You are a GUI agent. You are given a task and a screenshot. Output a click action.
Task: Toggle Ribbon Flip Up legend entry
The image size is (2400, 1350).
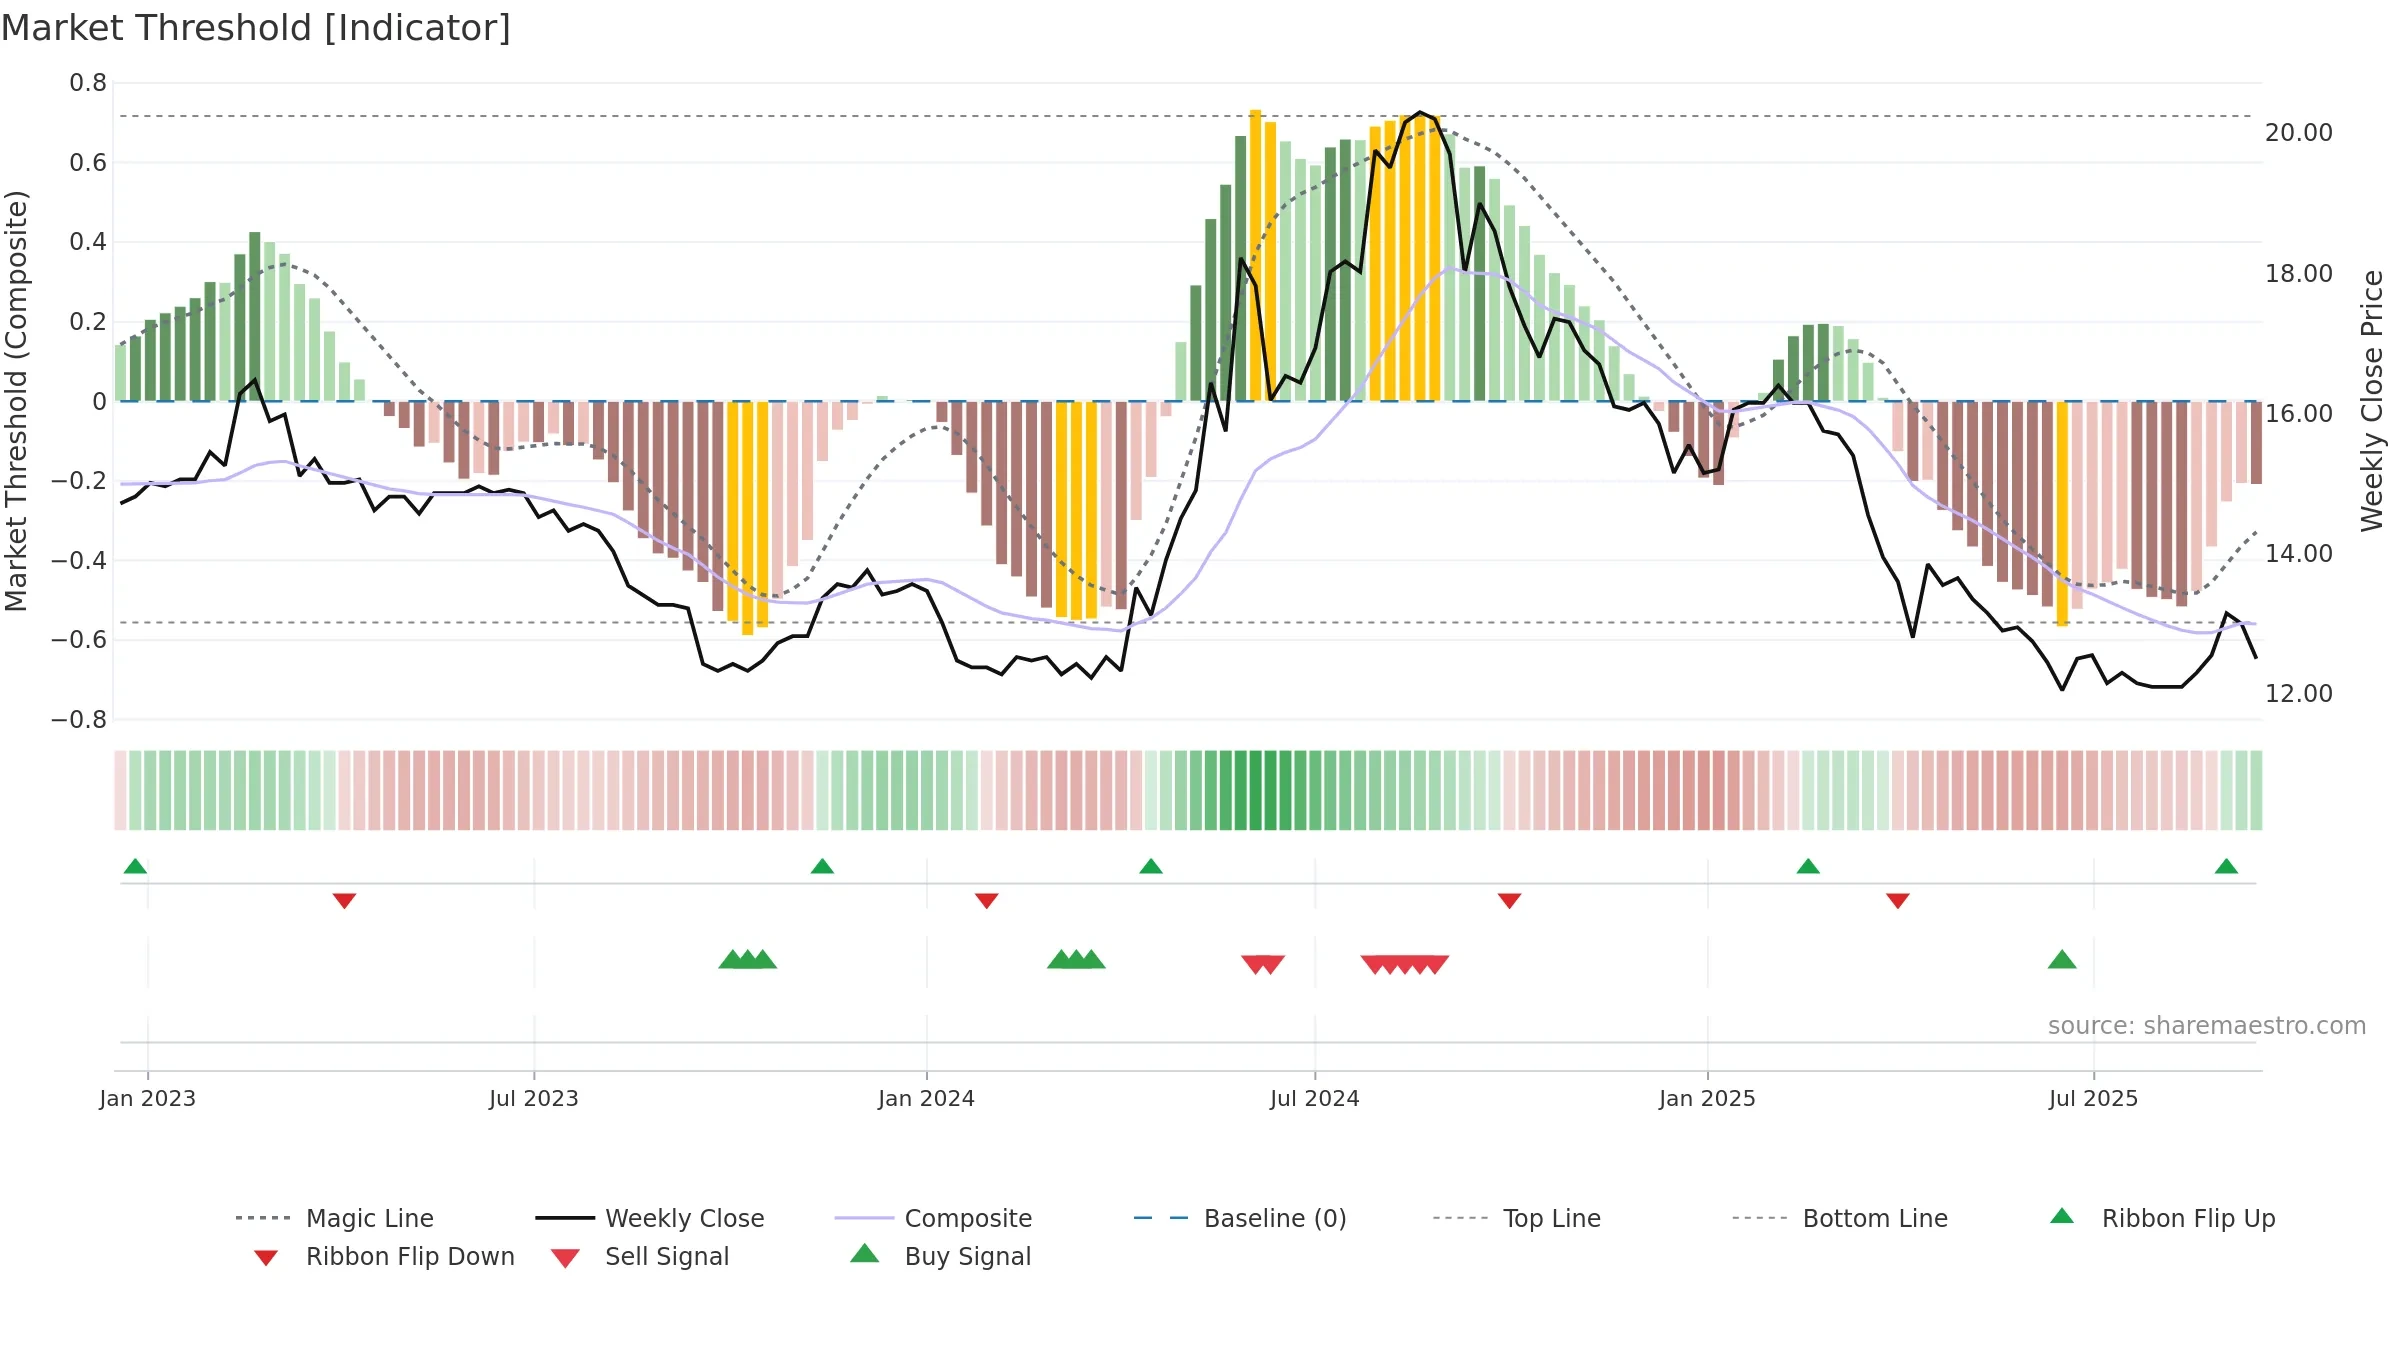2162,1218
